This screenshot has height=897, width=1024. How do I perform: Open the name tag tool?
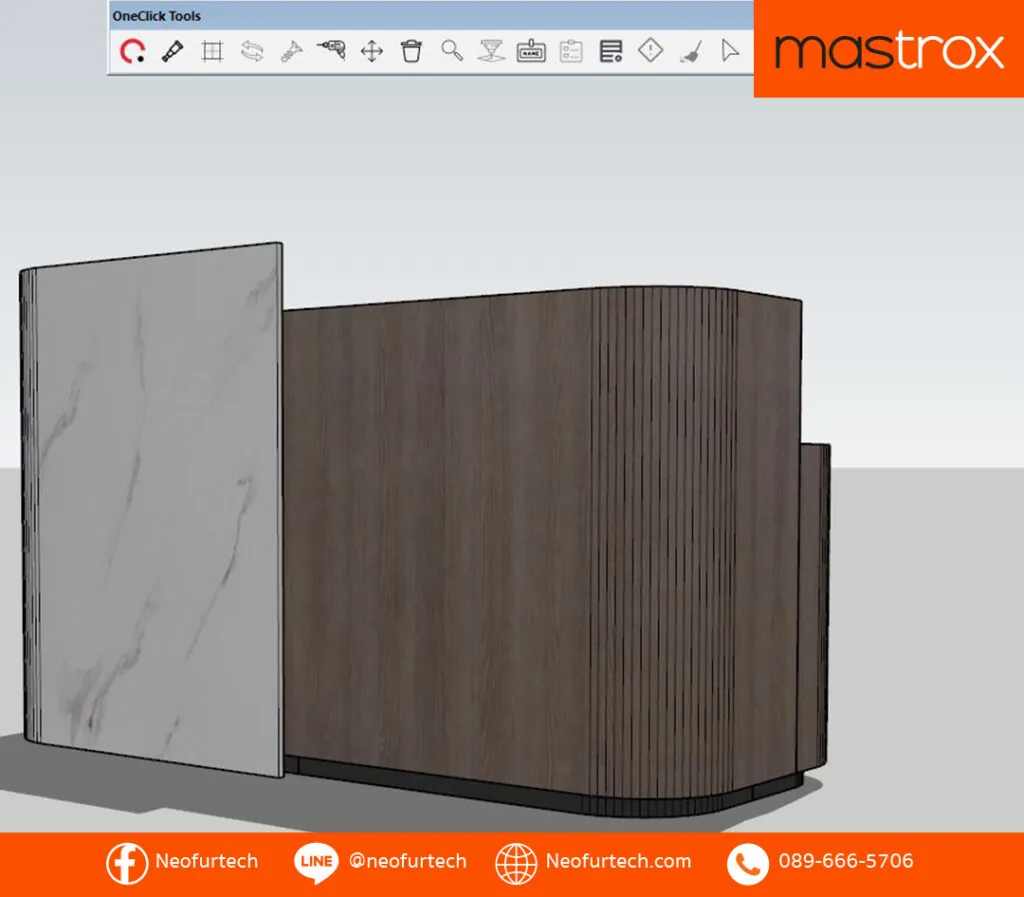tap(531, 51)
